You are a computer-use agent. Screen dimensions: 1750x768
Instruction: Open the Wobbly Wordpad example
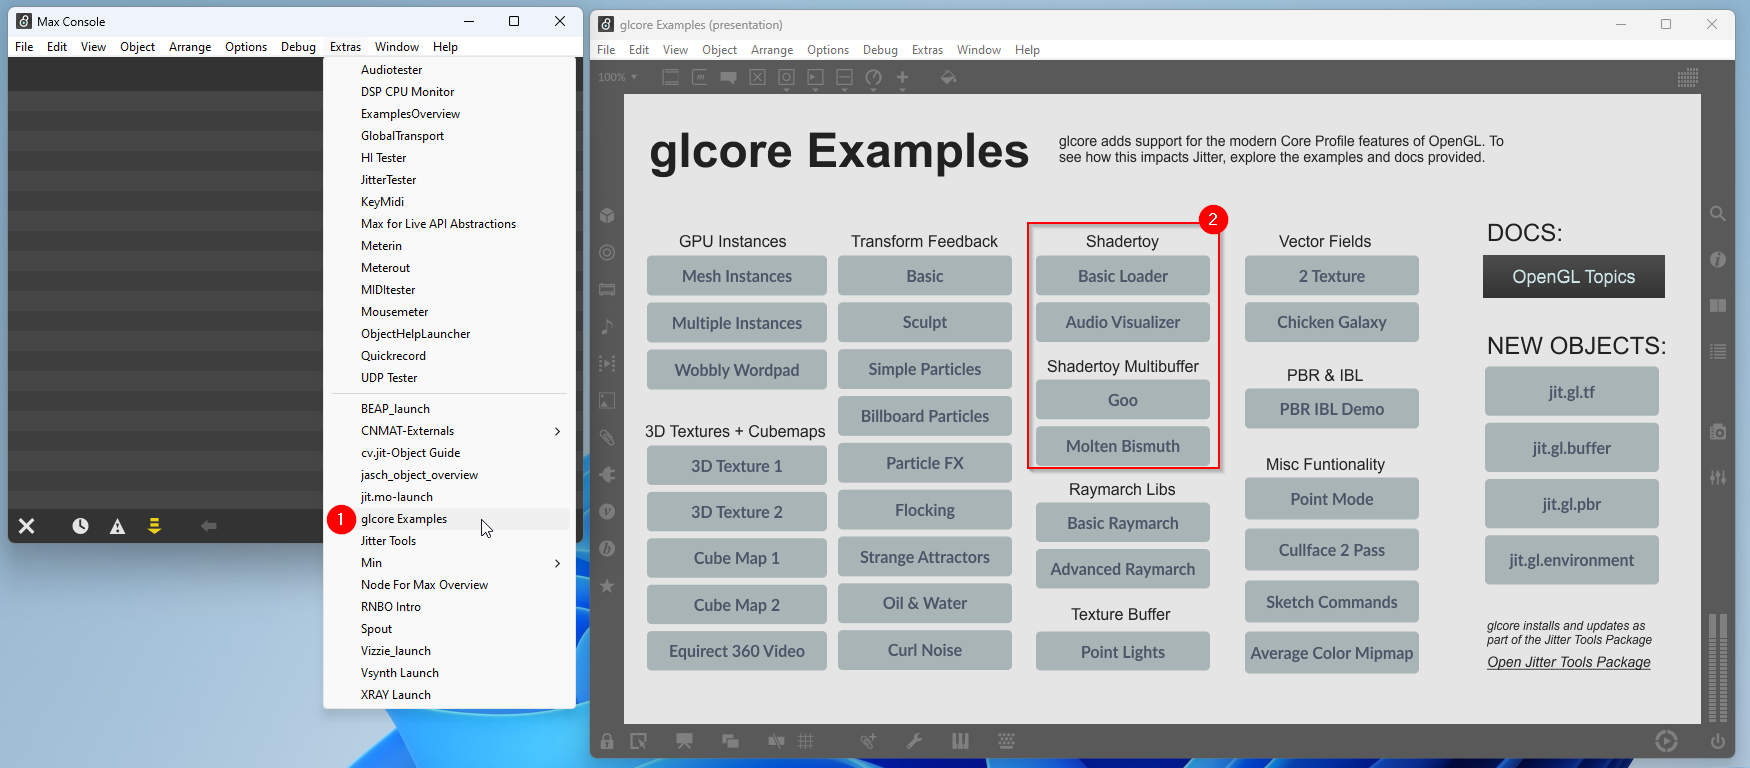737,370
